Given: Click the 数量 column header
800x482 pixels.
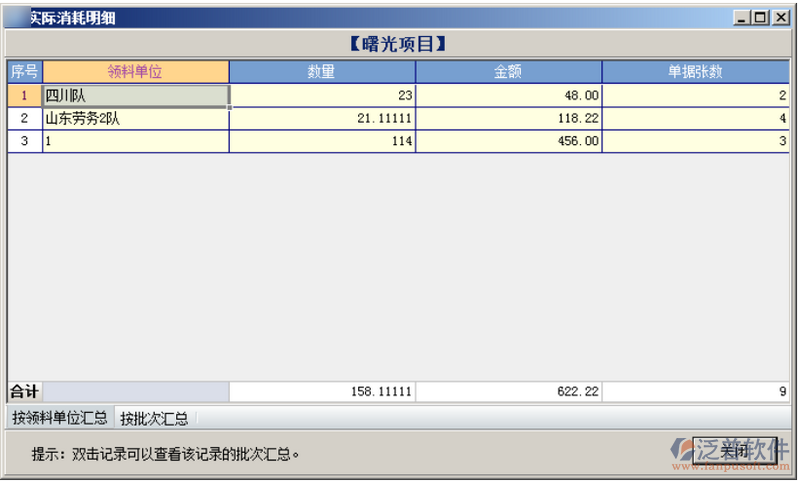Looking at the screenshot, I should pyautogui.click(x=322, y=71).
